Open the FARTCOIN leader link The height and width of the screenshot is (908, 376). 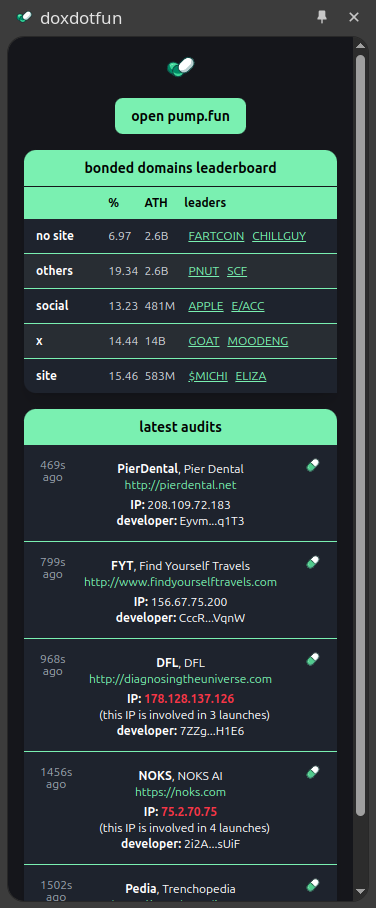(216, 236)
